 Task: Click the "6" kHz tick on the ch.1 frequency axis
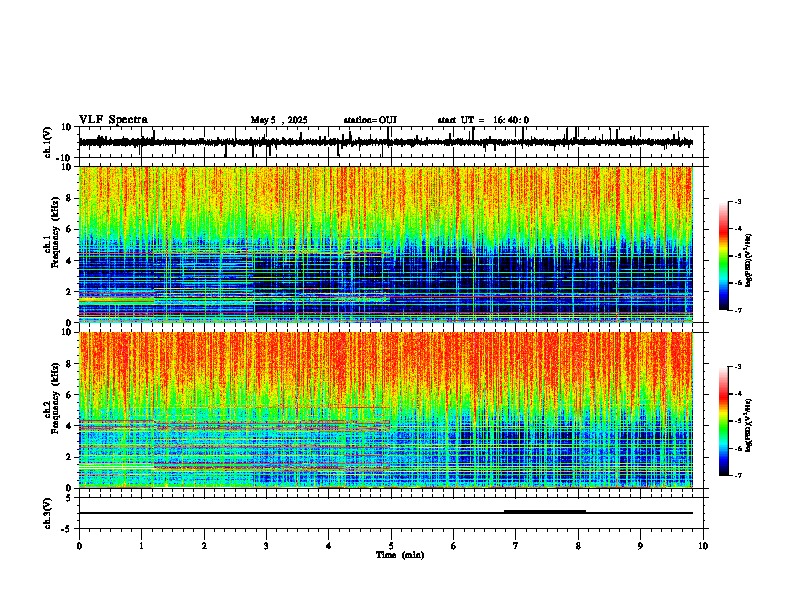click(x=69, y=229)
